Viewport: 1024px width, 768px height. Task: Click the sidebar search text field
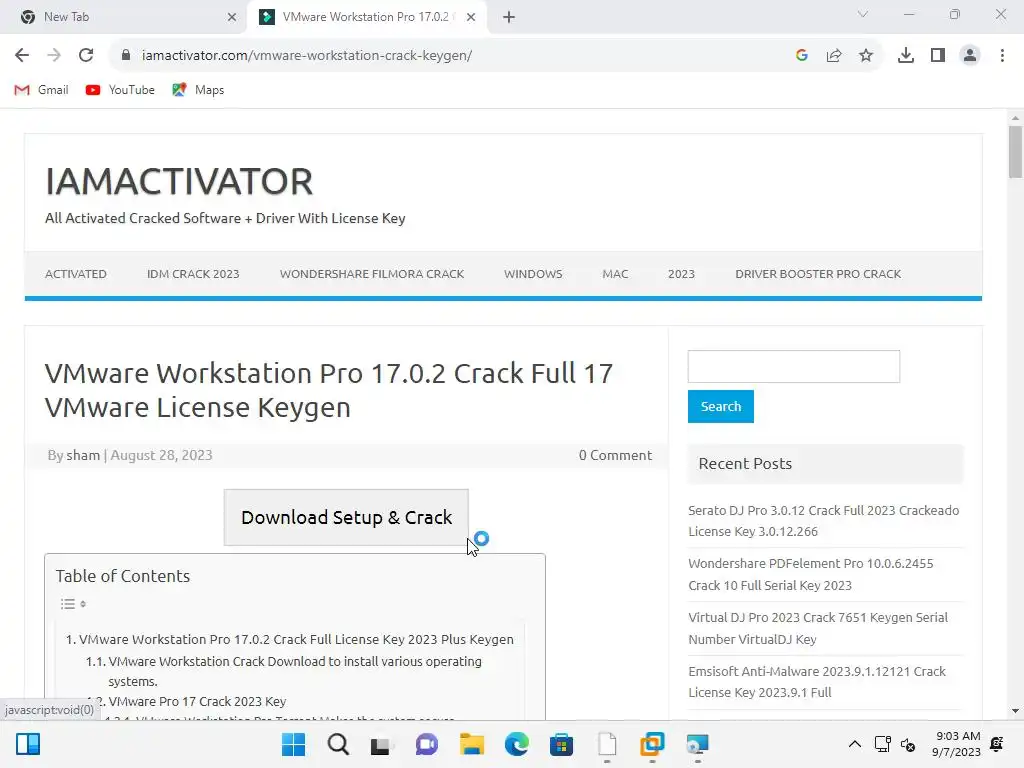793,366
